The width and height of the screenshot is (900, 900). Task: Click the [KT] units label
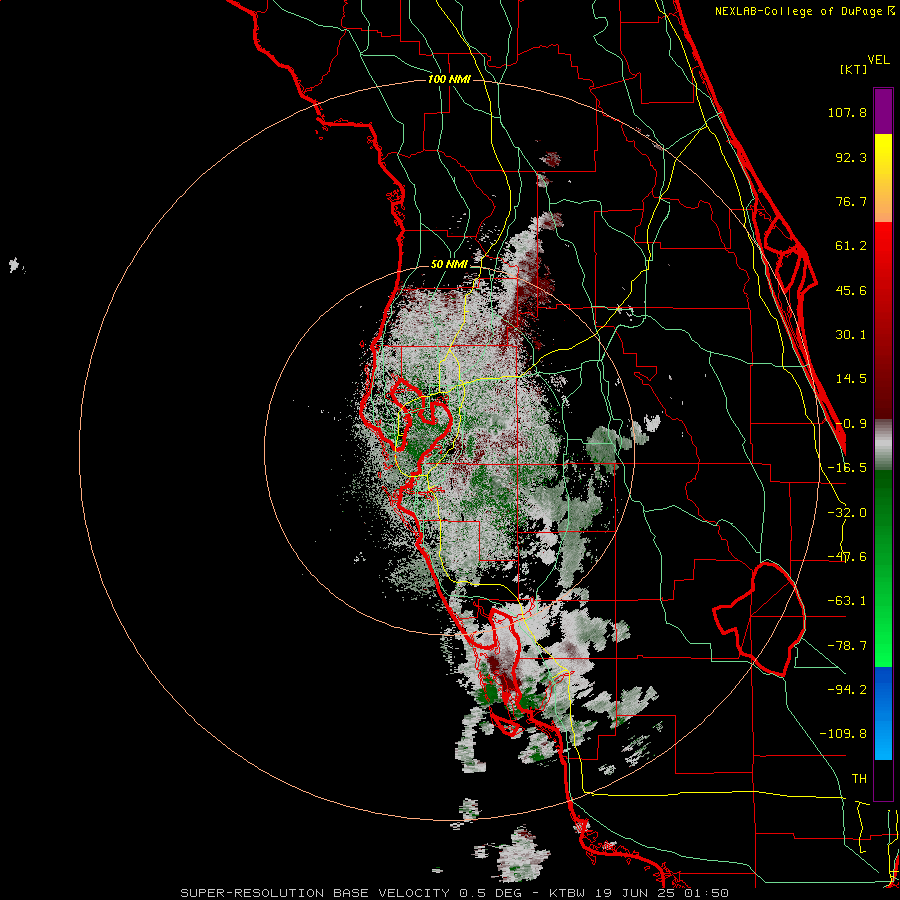tap(854, 69)
